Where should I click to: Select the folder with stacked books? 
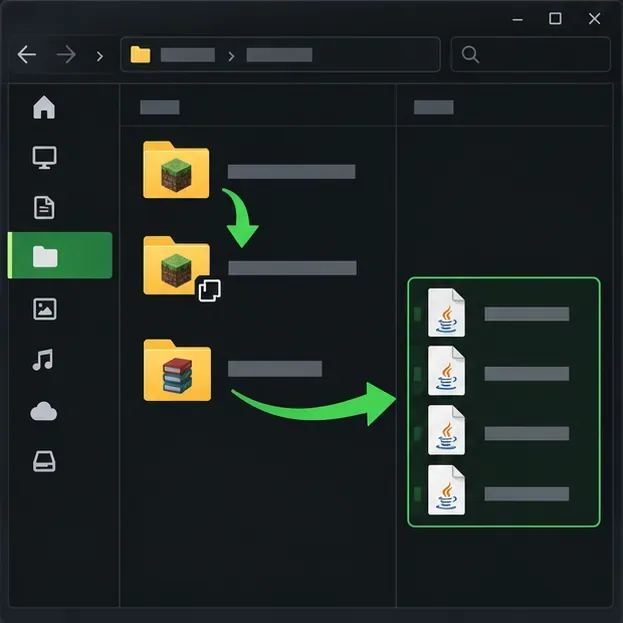(177, 370)
